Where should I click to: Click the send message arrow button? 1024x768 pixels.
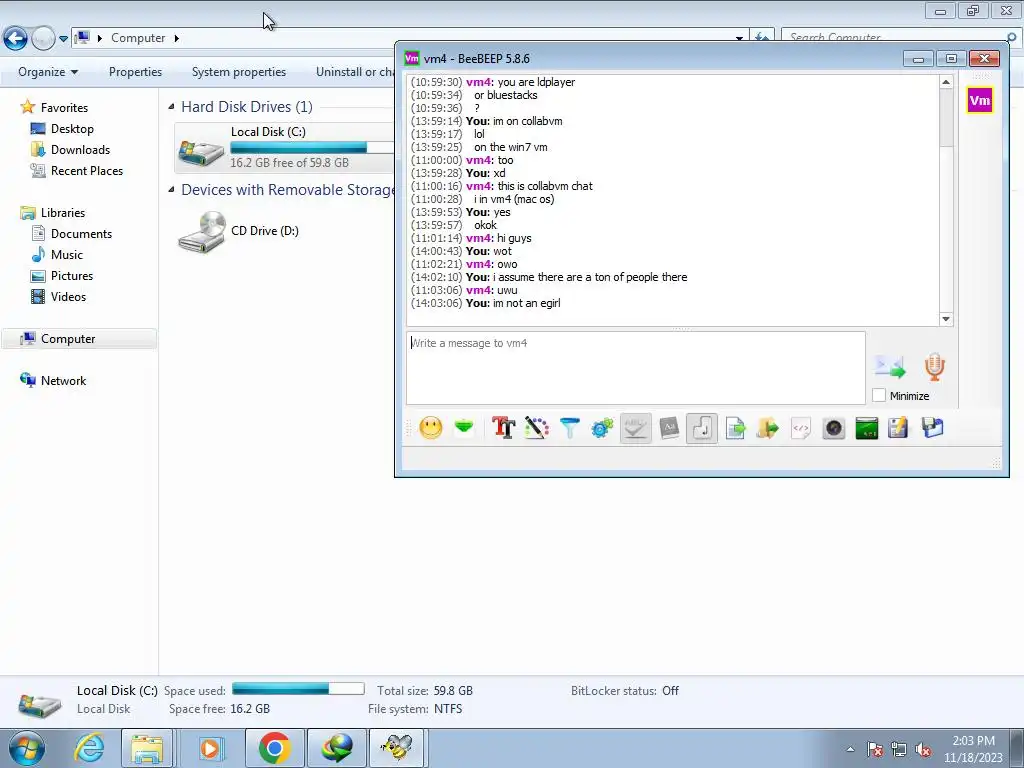890,367
